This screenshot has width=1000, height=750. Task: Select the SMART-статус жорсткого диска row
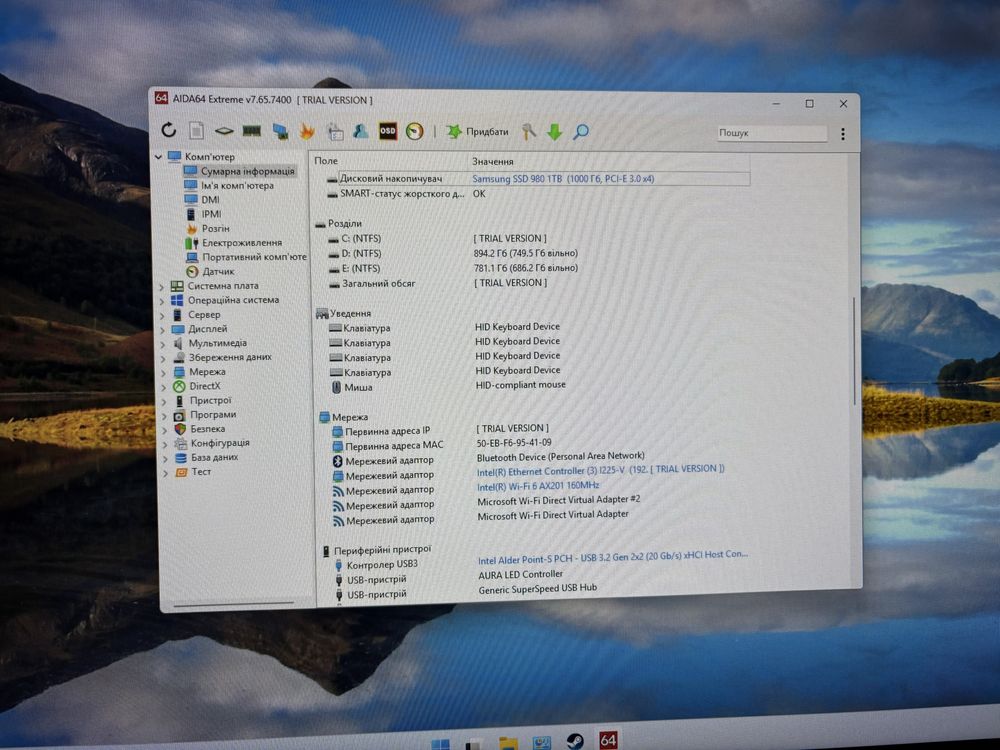coord(402,194)
